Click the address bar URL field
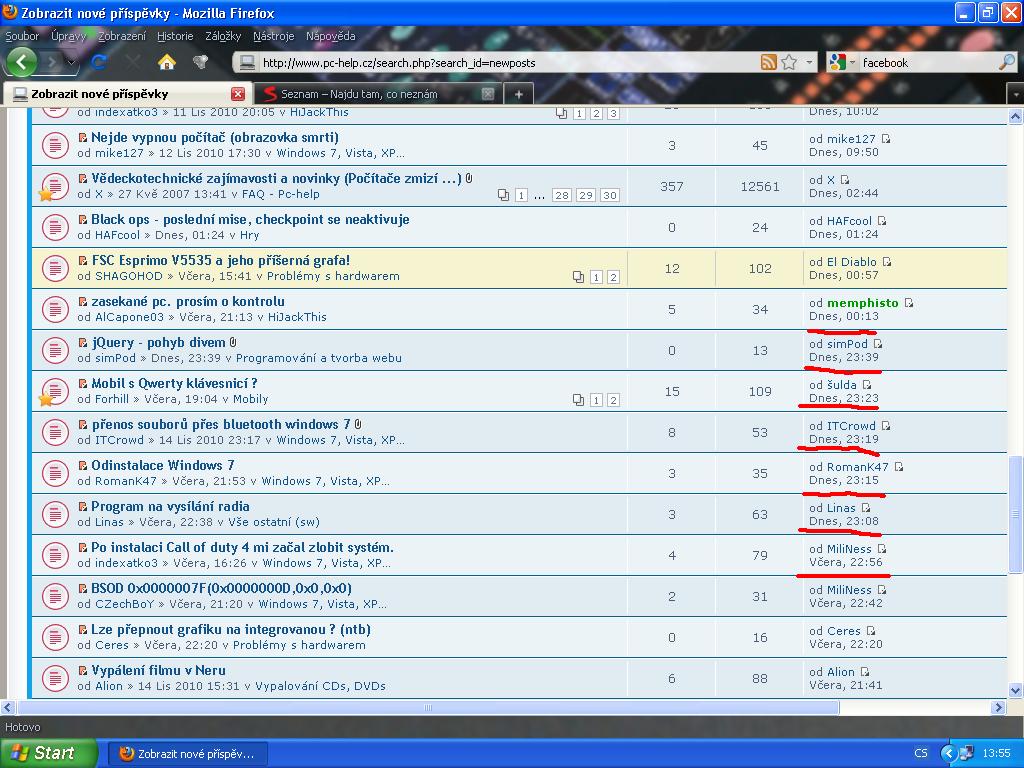This screenshot has width=1024, height=768. tap(509, 63)
